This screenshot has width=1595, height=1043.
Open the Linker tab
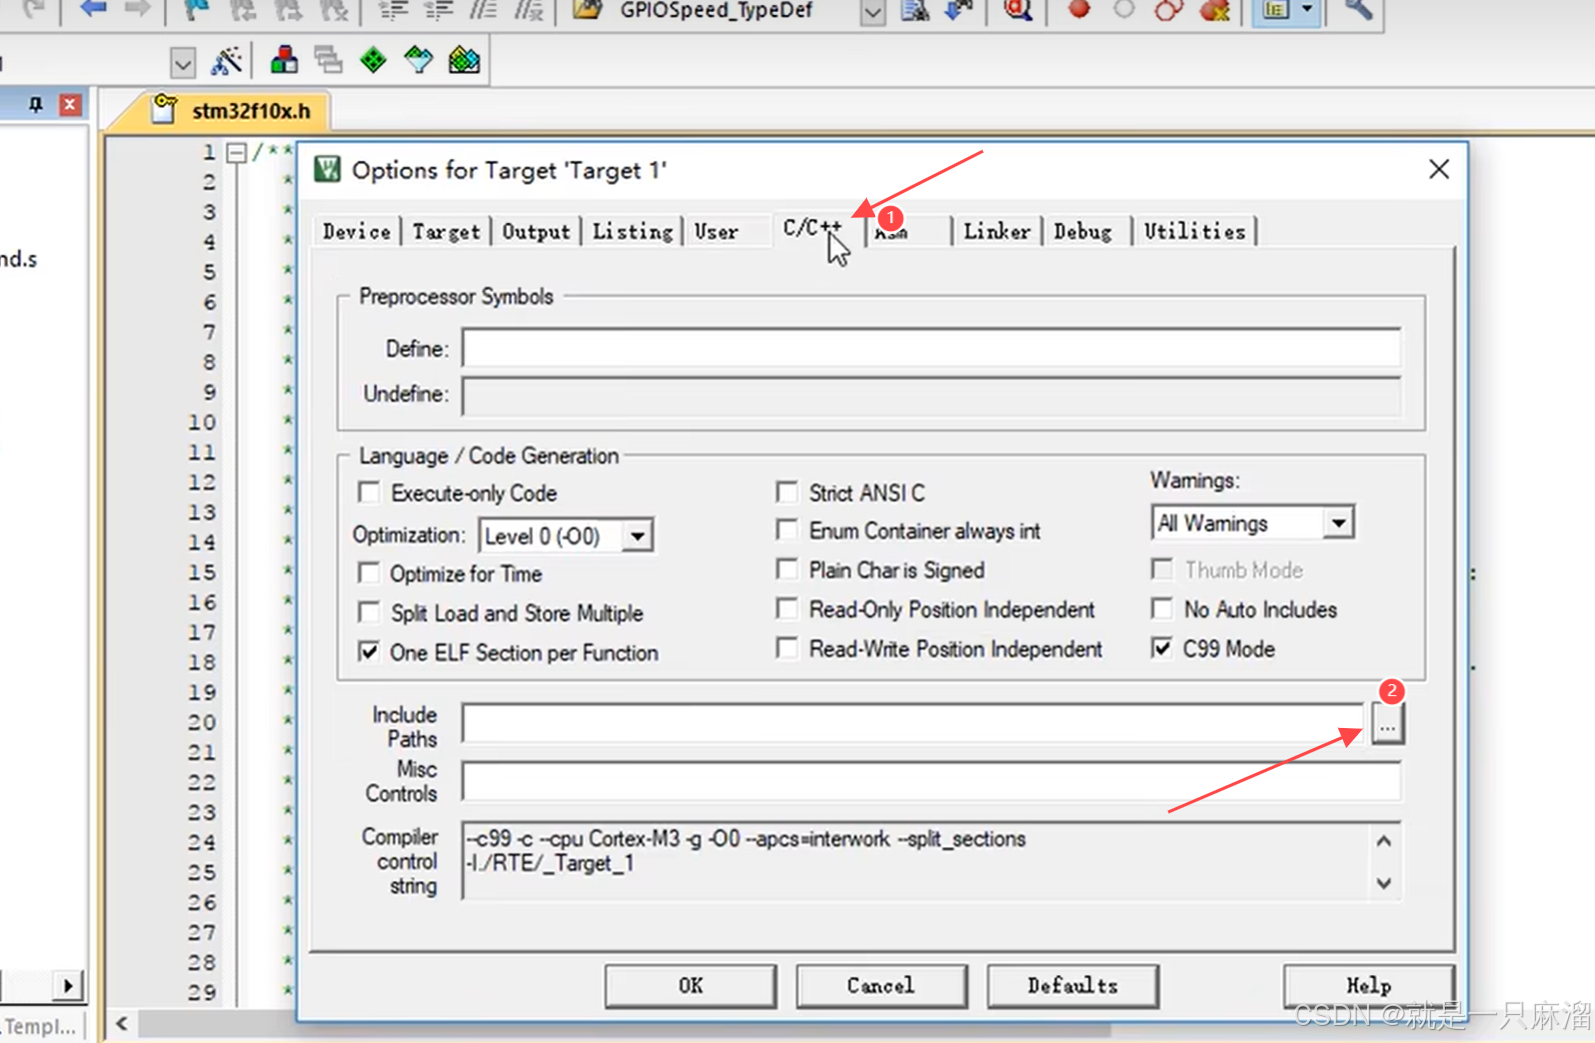point(996,231)
